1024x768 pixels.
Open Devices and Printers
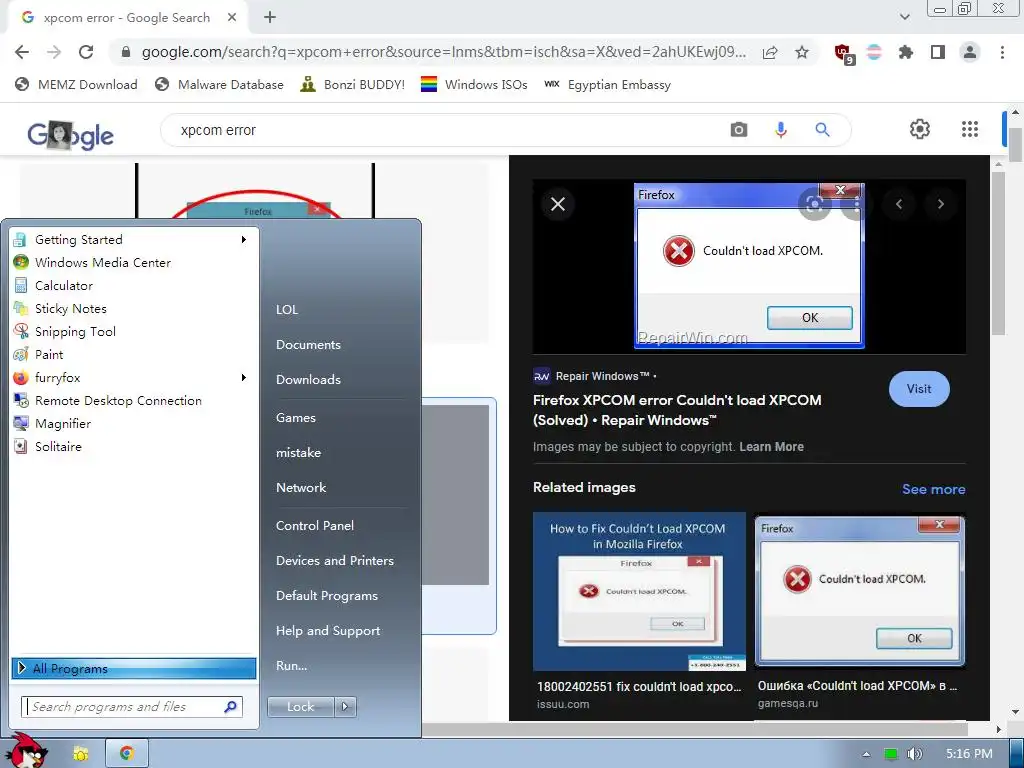pyautogui.click(x=335, y=560)
